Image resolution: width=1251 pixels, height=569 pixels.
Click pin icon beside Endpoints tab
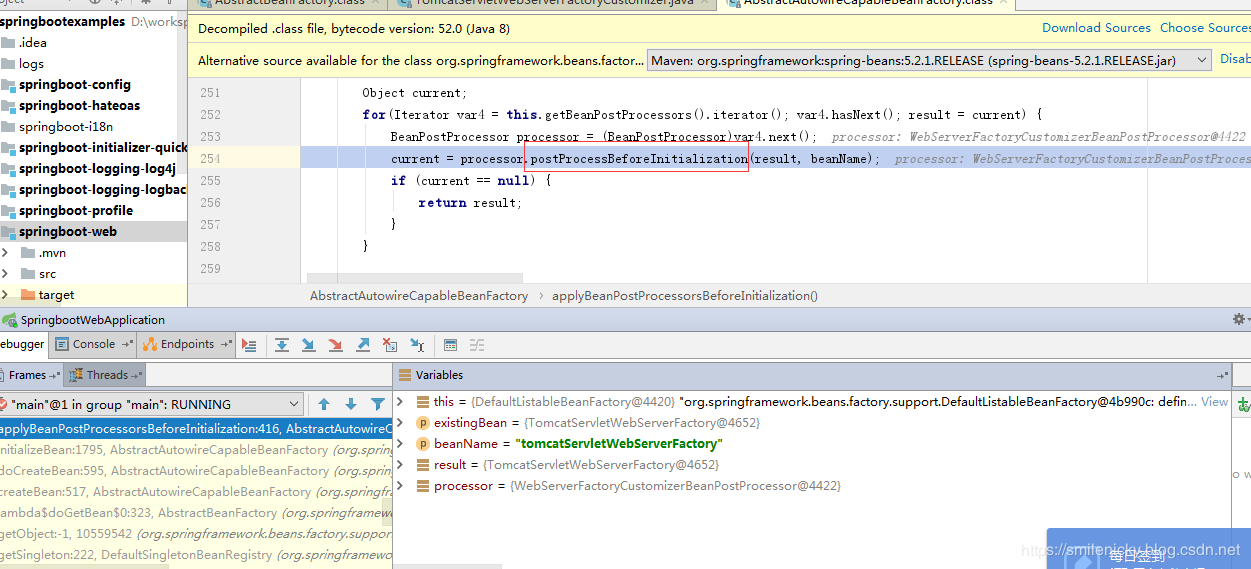click(225, 345)
